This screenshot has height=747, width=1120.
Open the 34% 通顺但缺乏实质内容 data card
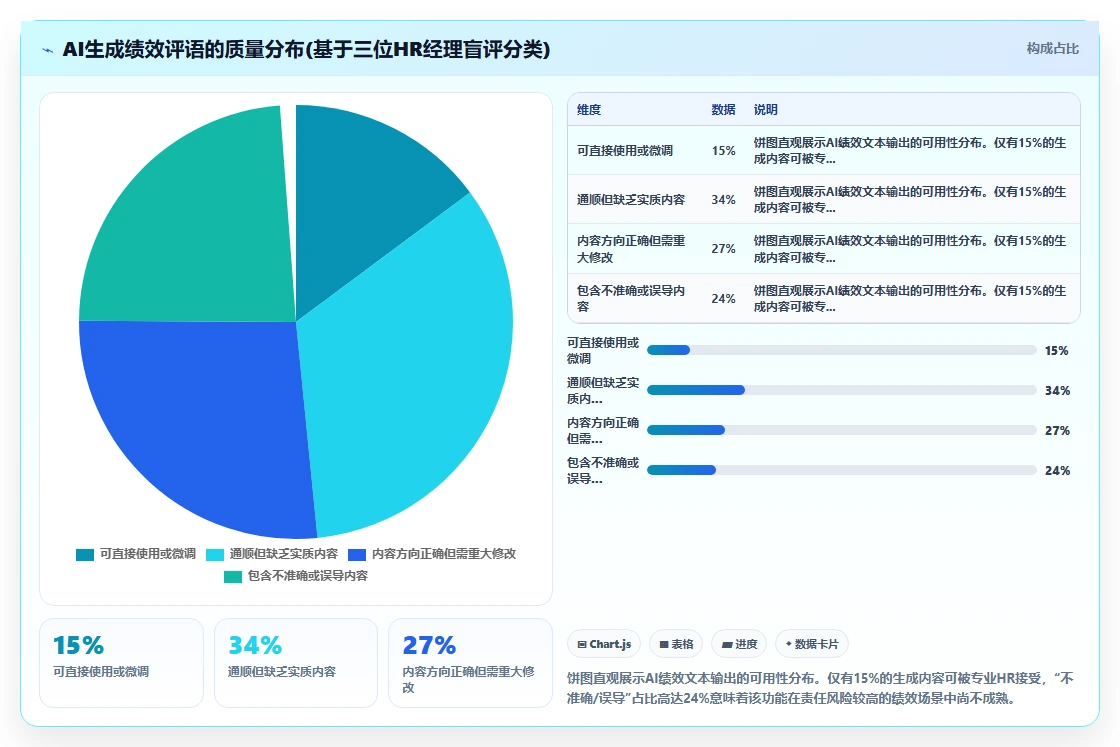point(296,663)
